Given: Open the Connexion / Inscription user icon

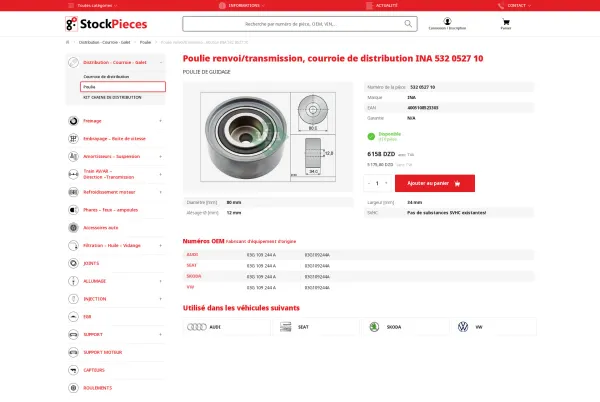Looking at the screenshot, I should point(447,21).
